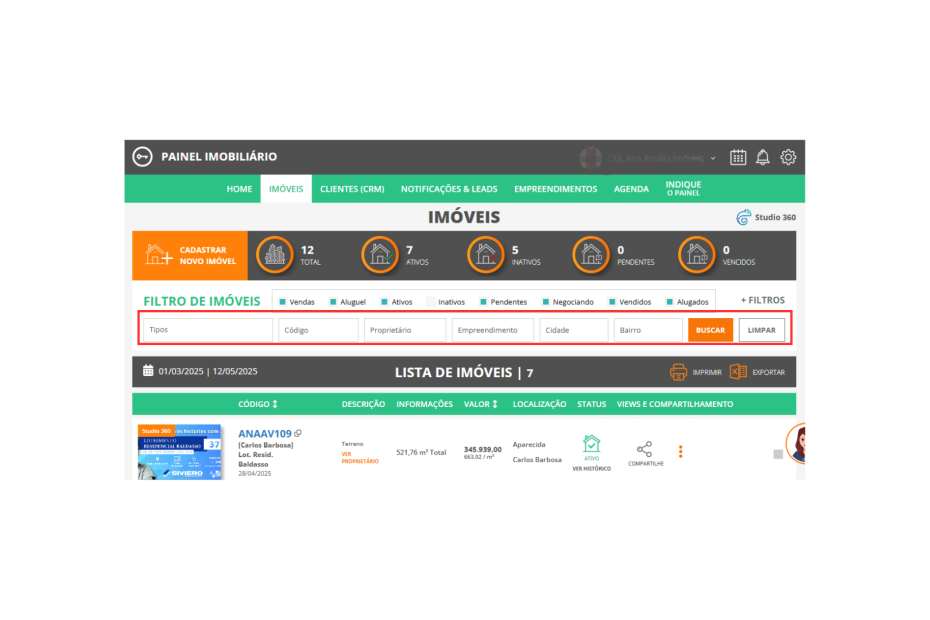Open the calendar icon in the header
930x620 pixels.
738,157
